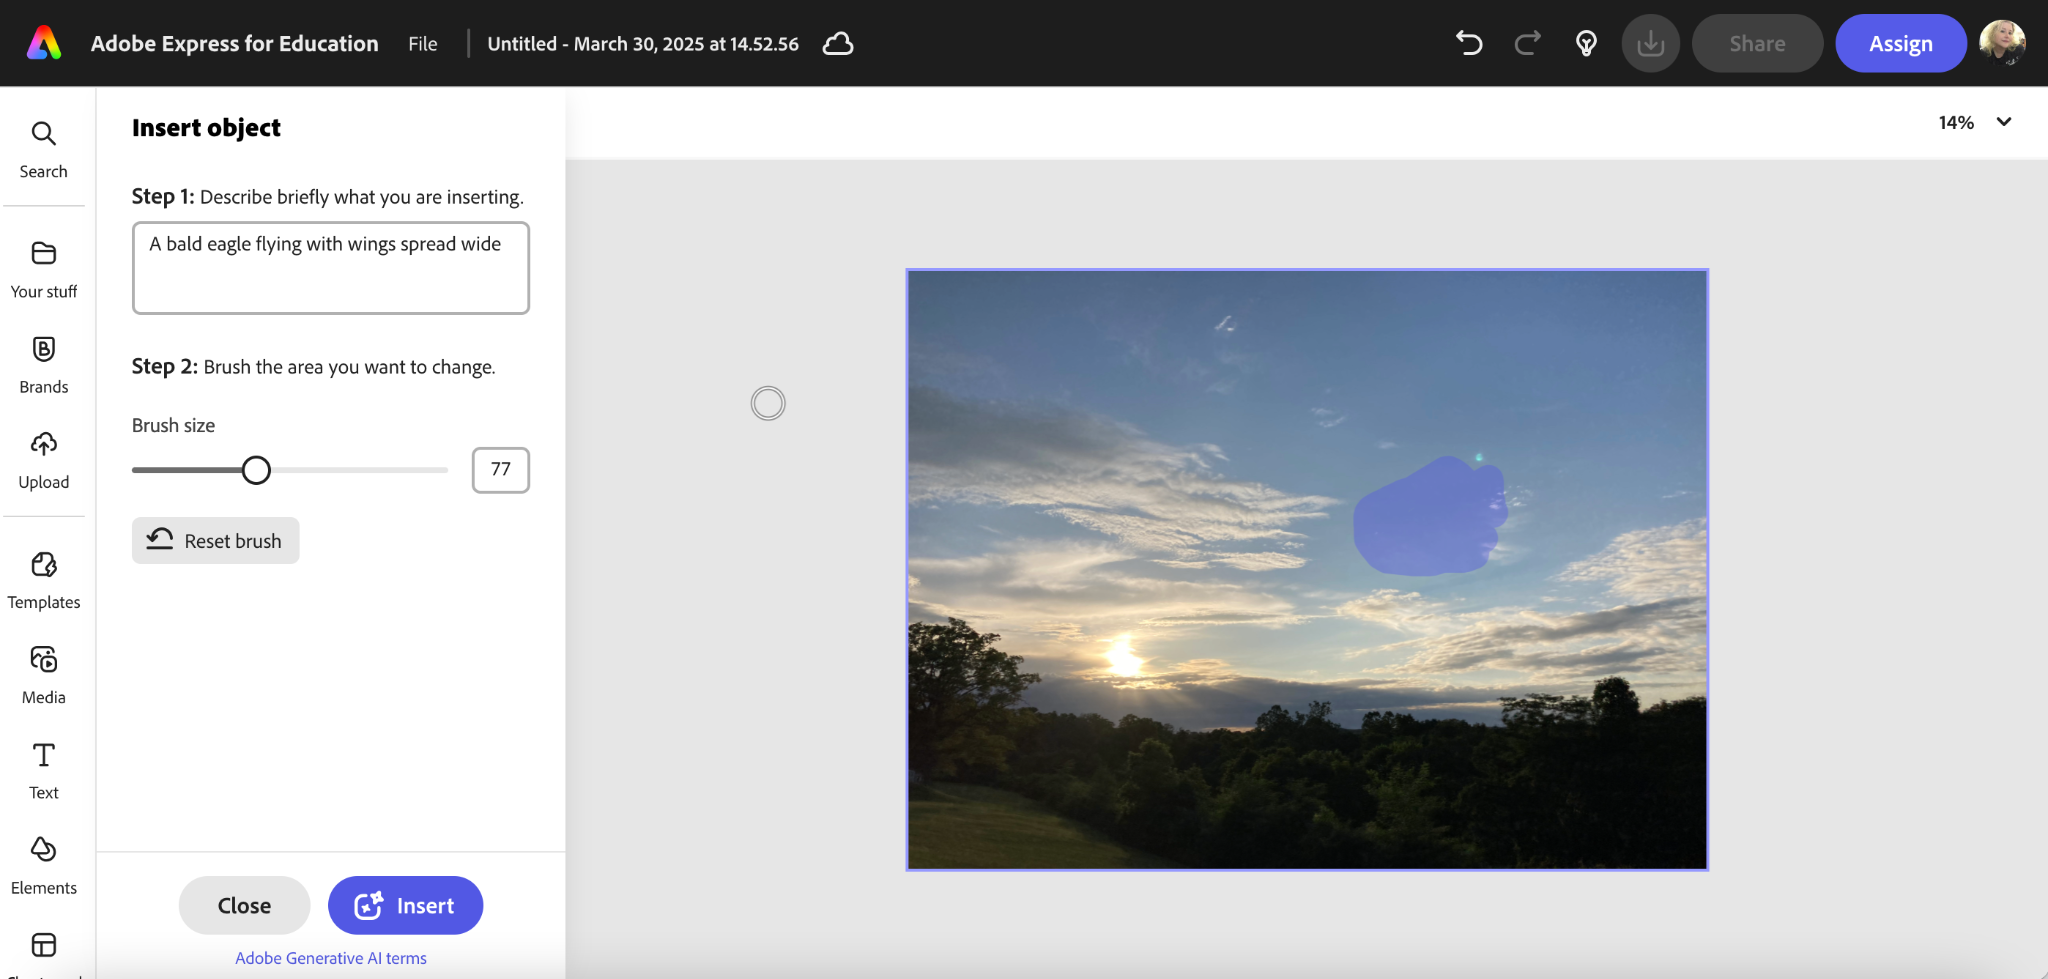
Task: Expand the 14% zoom dropdown
Action: coord(2003,122)
